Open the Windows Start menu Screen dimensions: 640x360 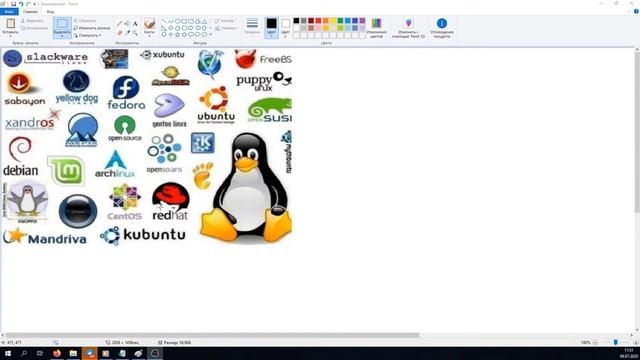pos(7,353)
